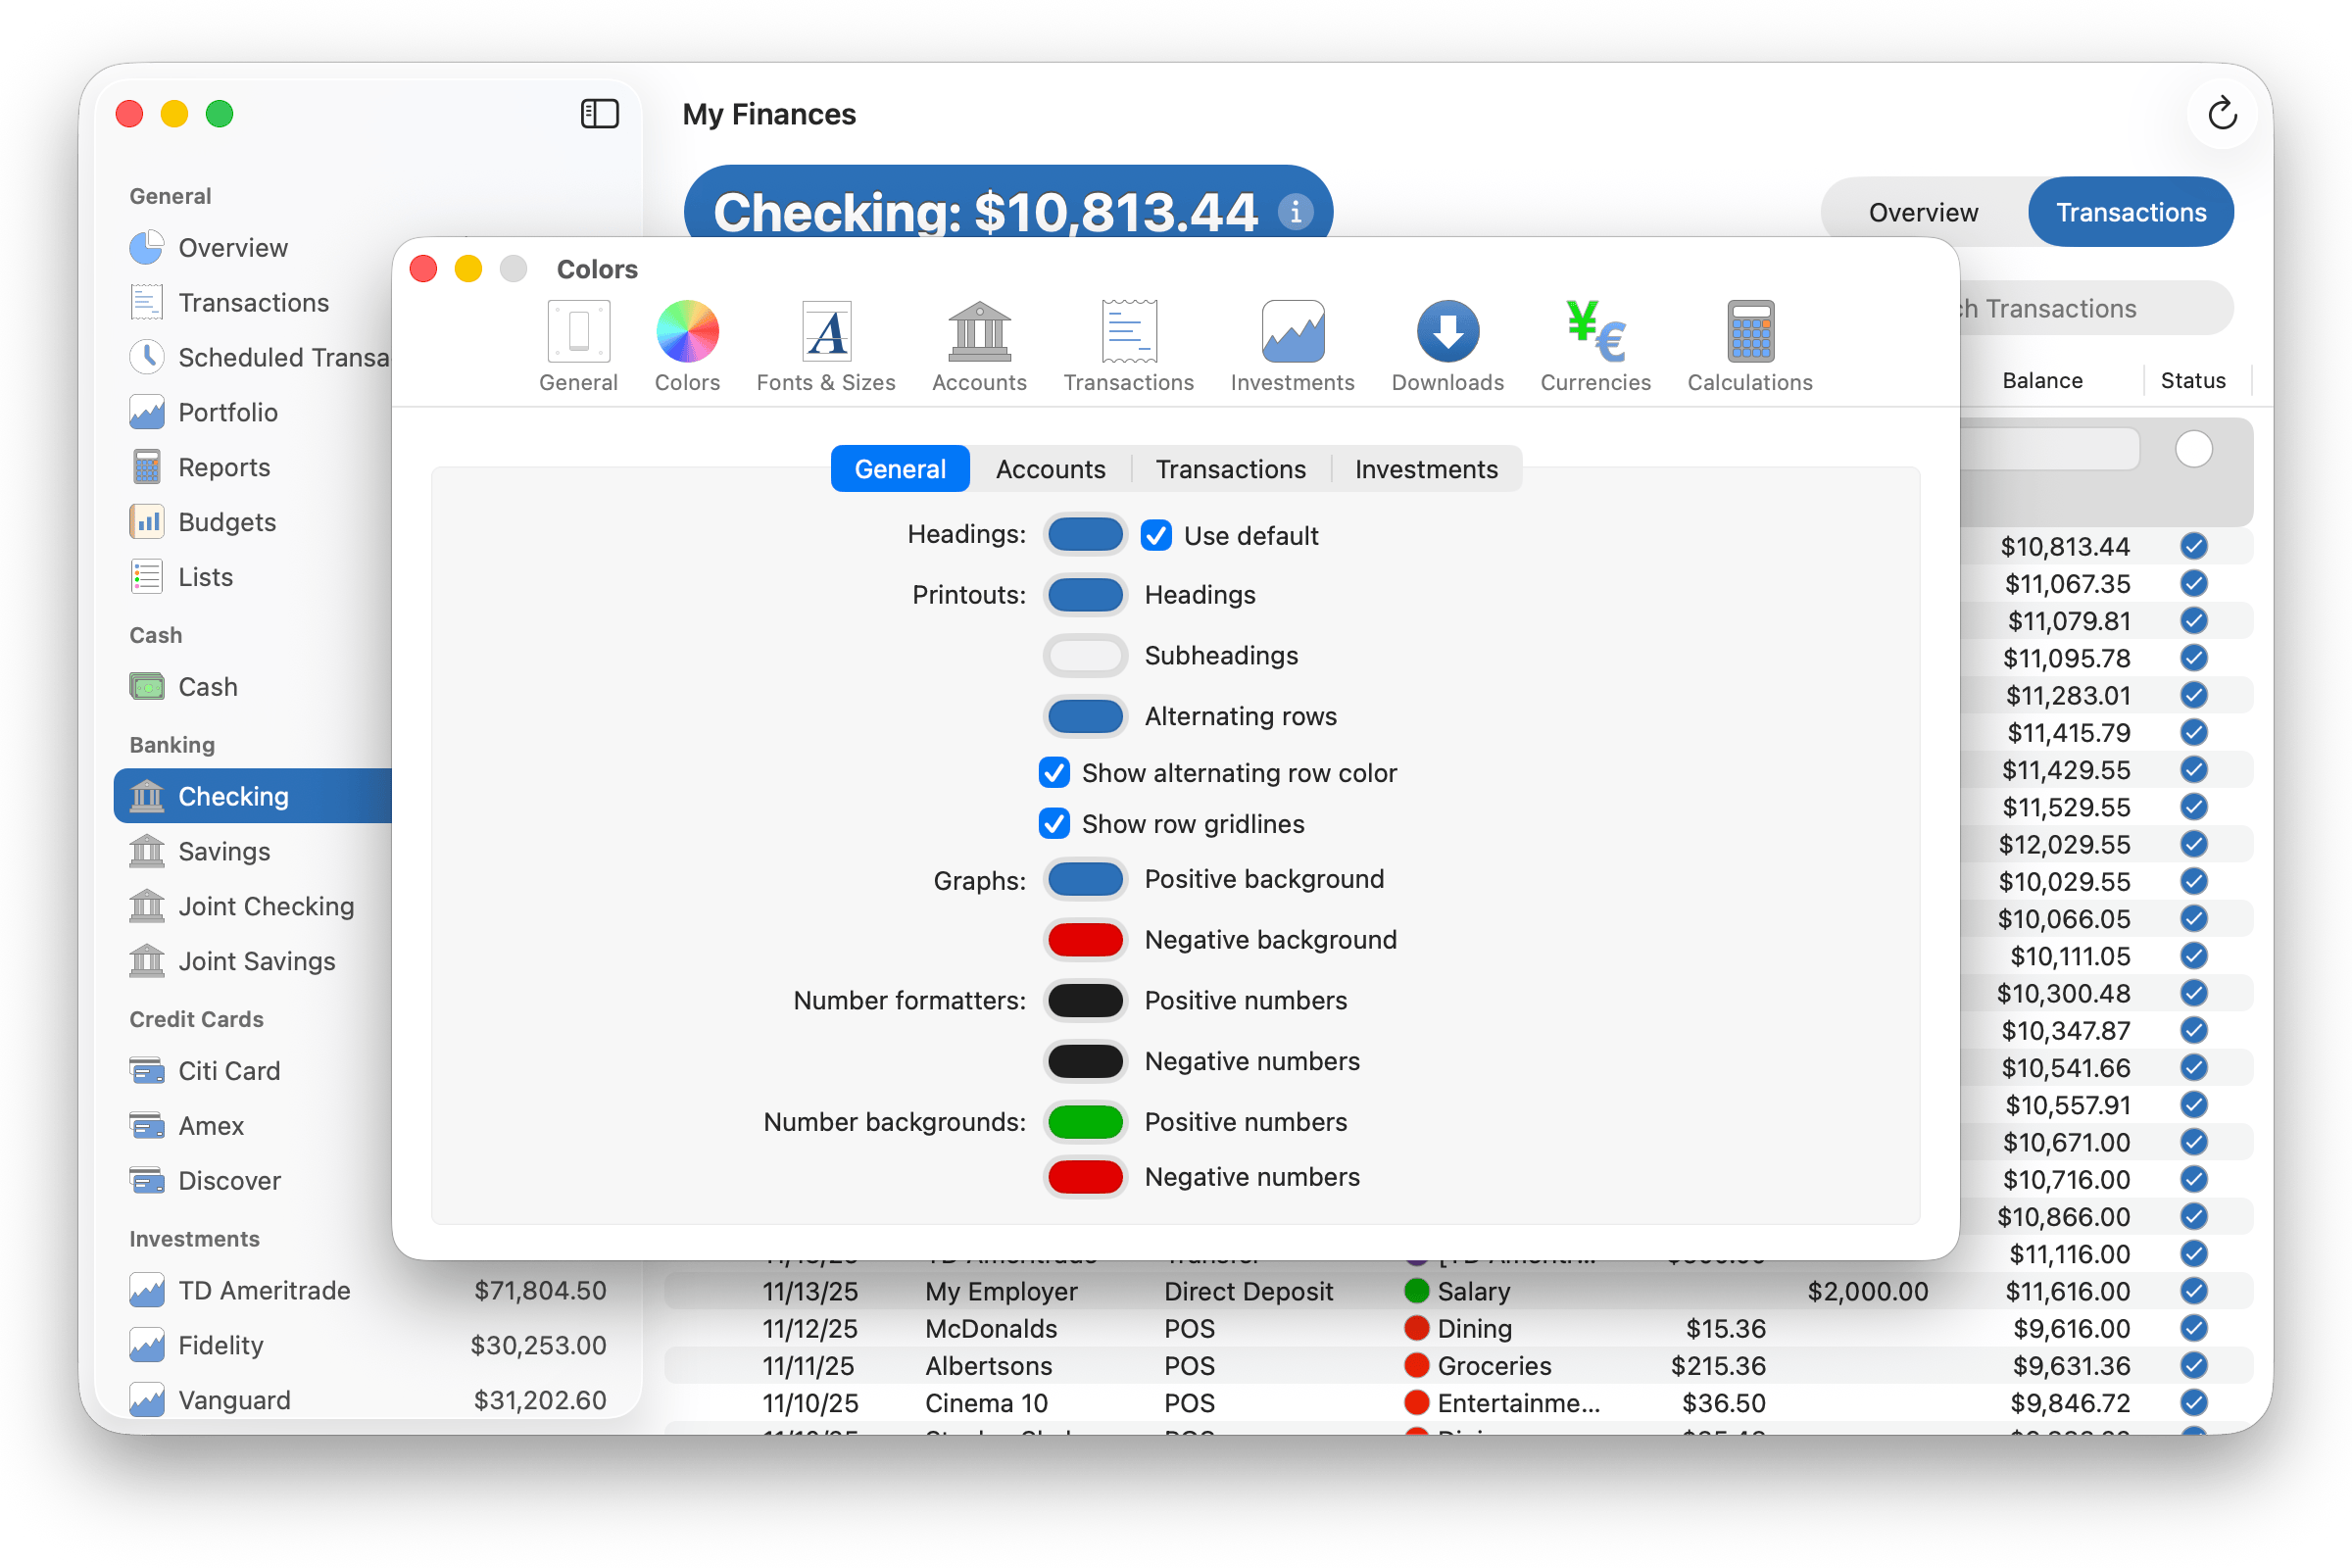
Task: Click the info icon beside Checking balance
Action: (x=1295, y=212)
